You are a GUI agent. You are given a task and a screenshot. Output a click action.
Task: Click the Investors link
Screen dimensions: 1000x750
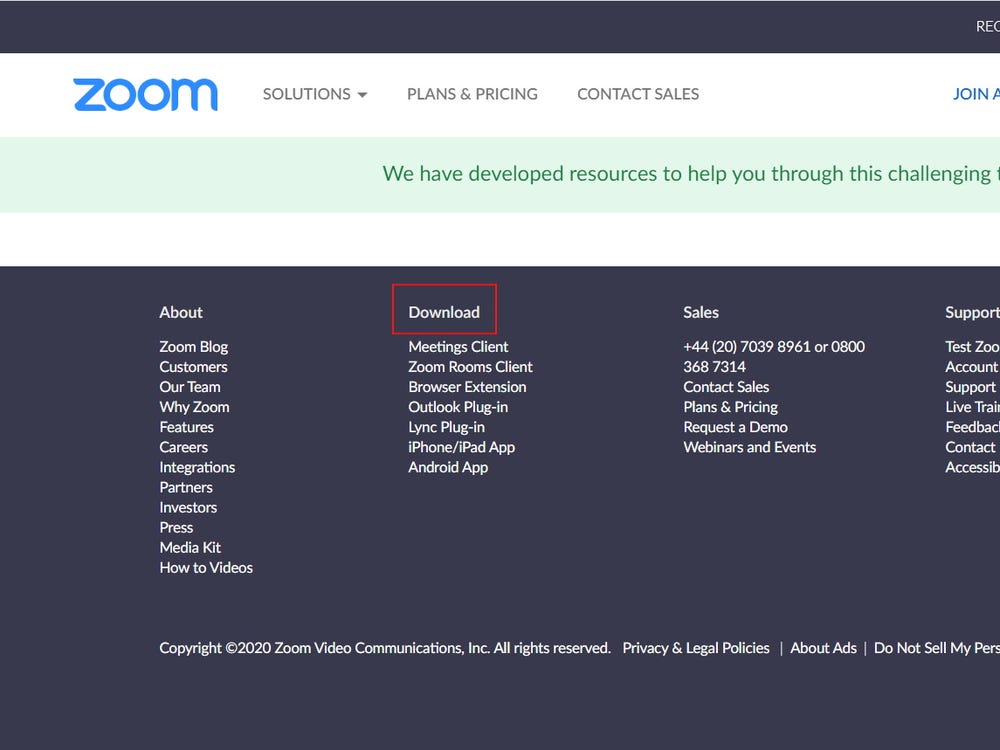coord(188,507)
